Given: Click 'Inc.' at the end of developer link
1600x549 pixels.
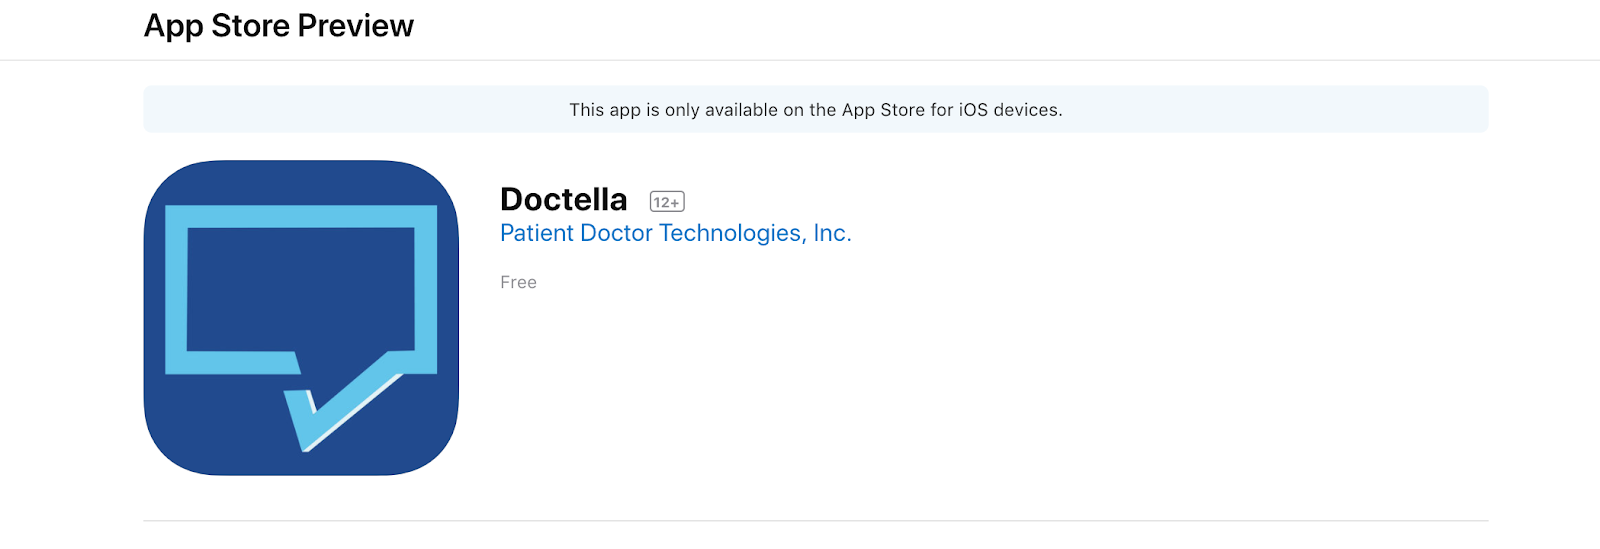Looking at the screenshot, I should click(x=832, y=233).
